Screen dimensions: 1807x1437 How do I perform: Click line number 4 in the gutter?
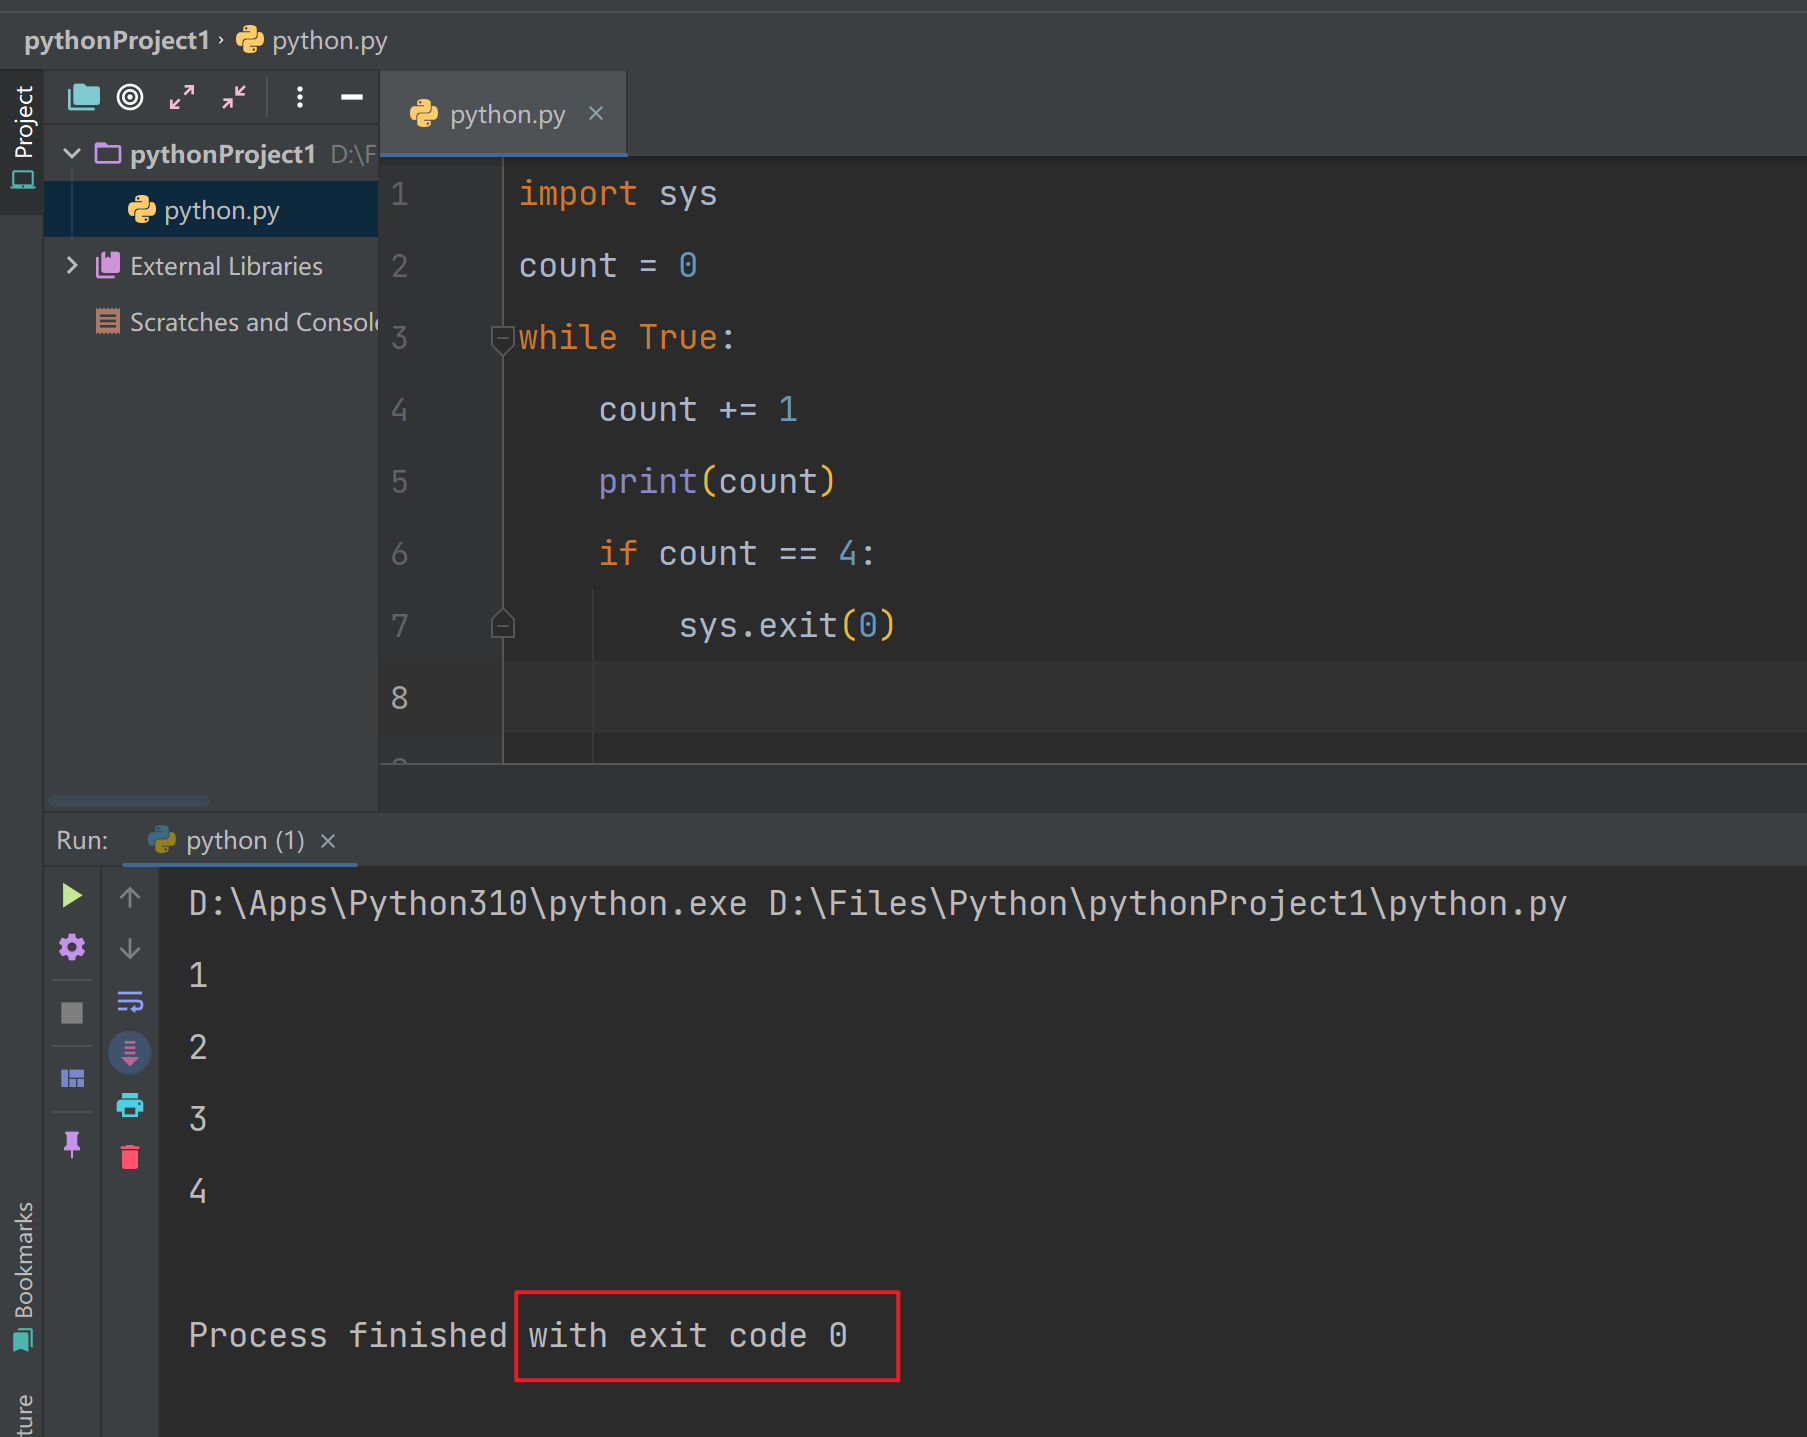pos(400,410)
